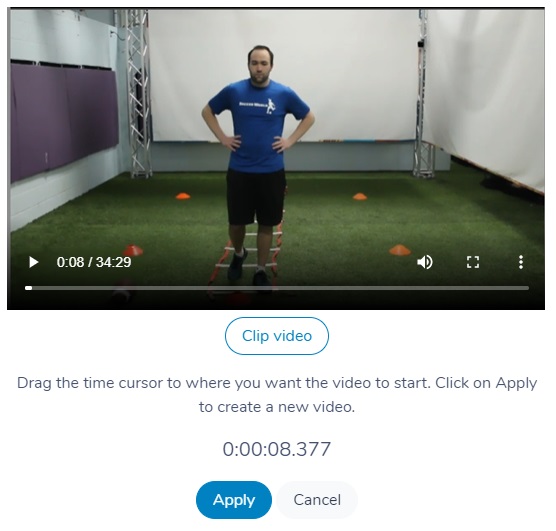The width and height of the screenshot is (556, 531).
Task: Enter fullscreen mode via the brackets icon
Action: coord(473,263)
